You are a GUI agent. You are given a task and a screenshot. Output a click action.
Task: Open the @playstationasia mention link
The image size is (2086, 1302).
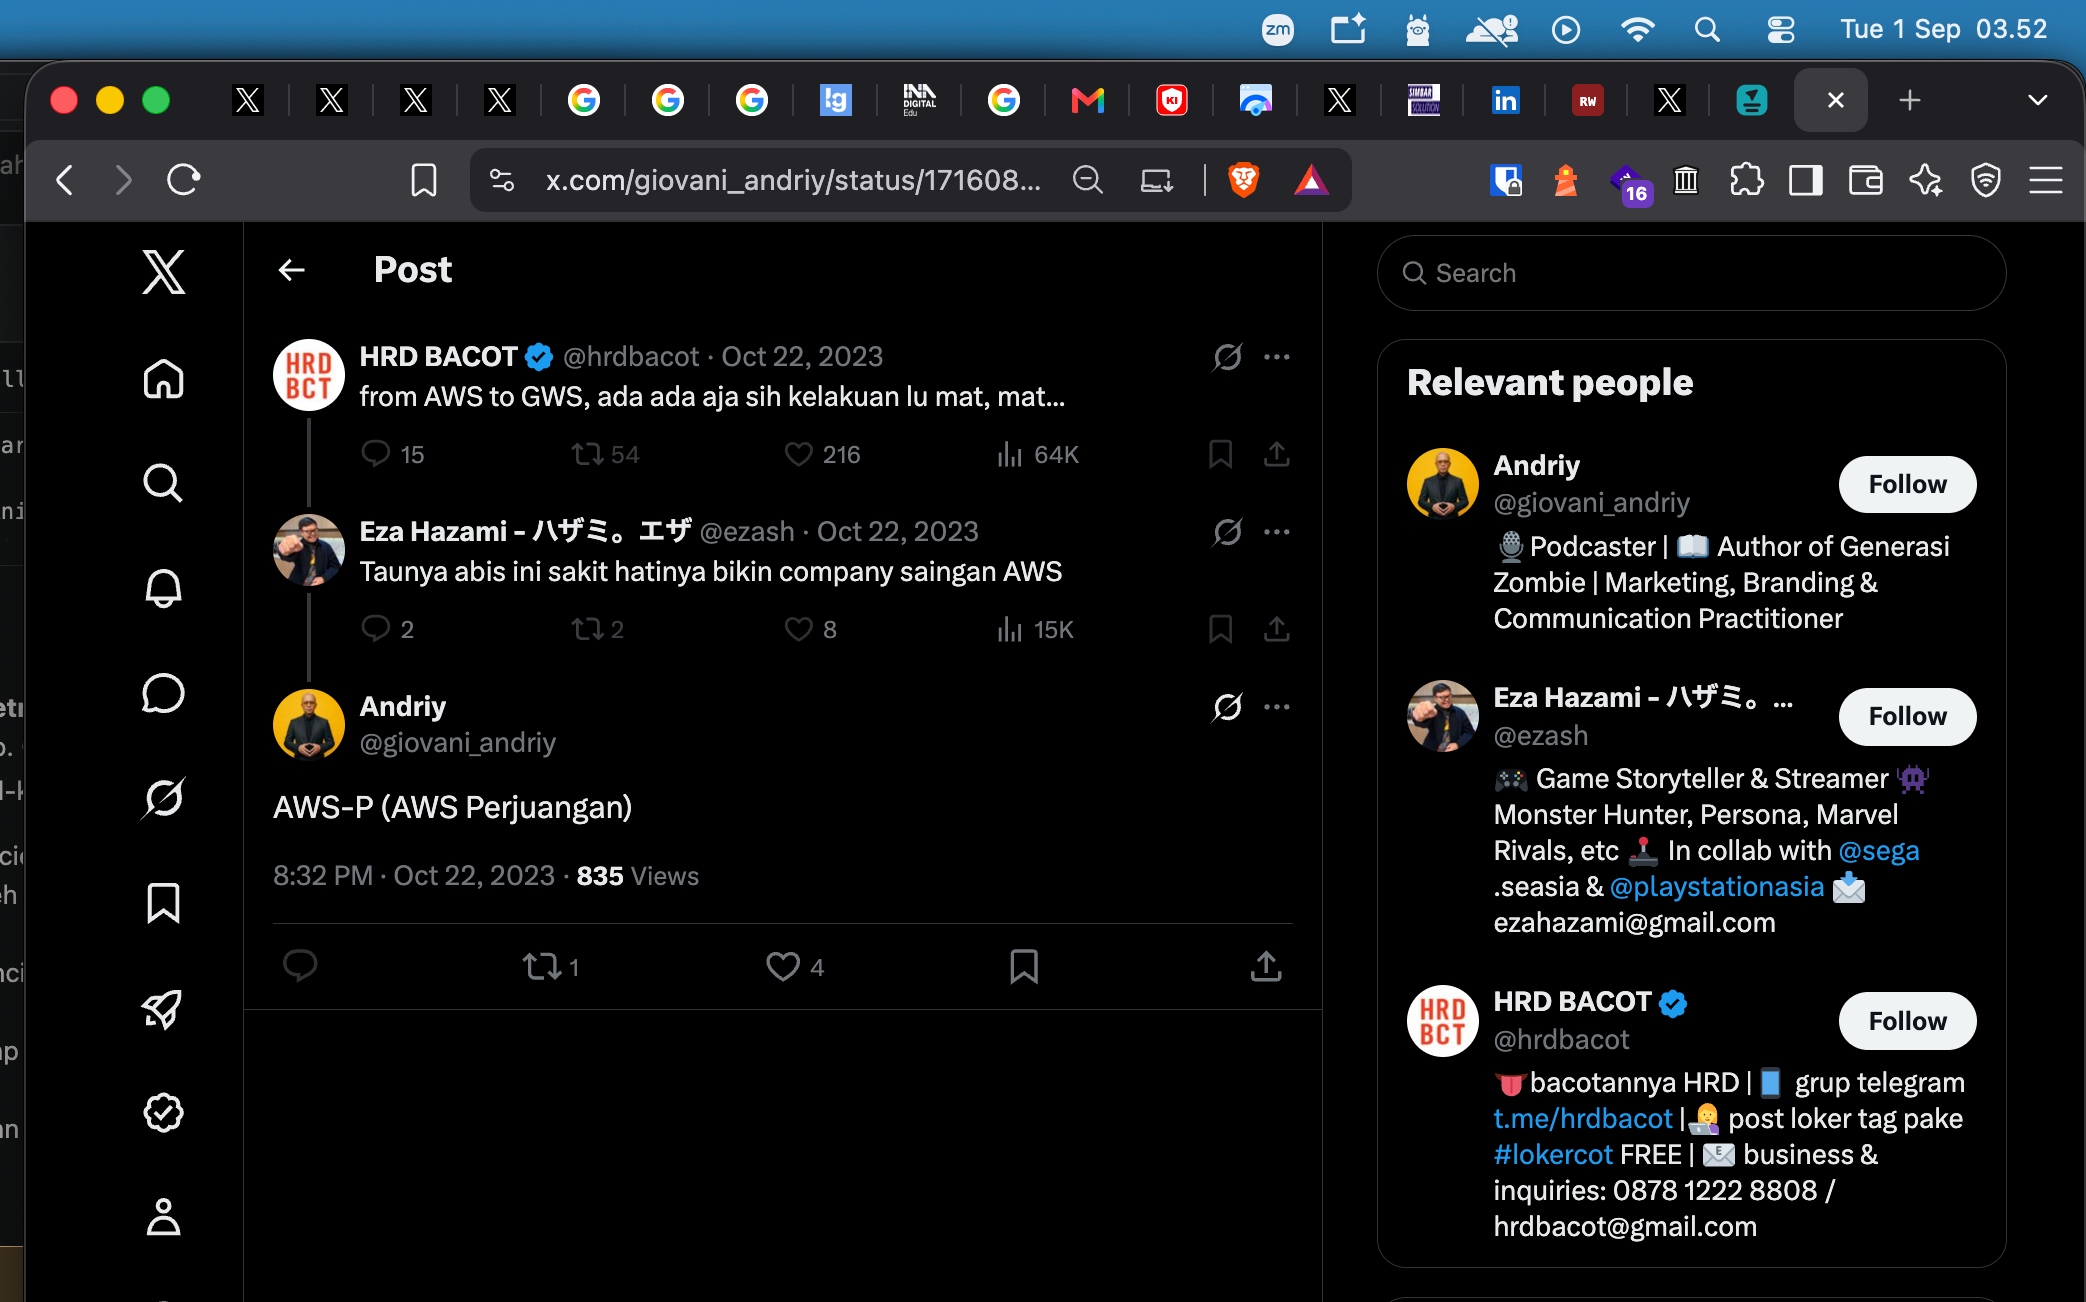click(1717, 887)
